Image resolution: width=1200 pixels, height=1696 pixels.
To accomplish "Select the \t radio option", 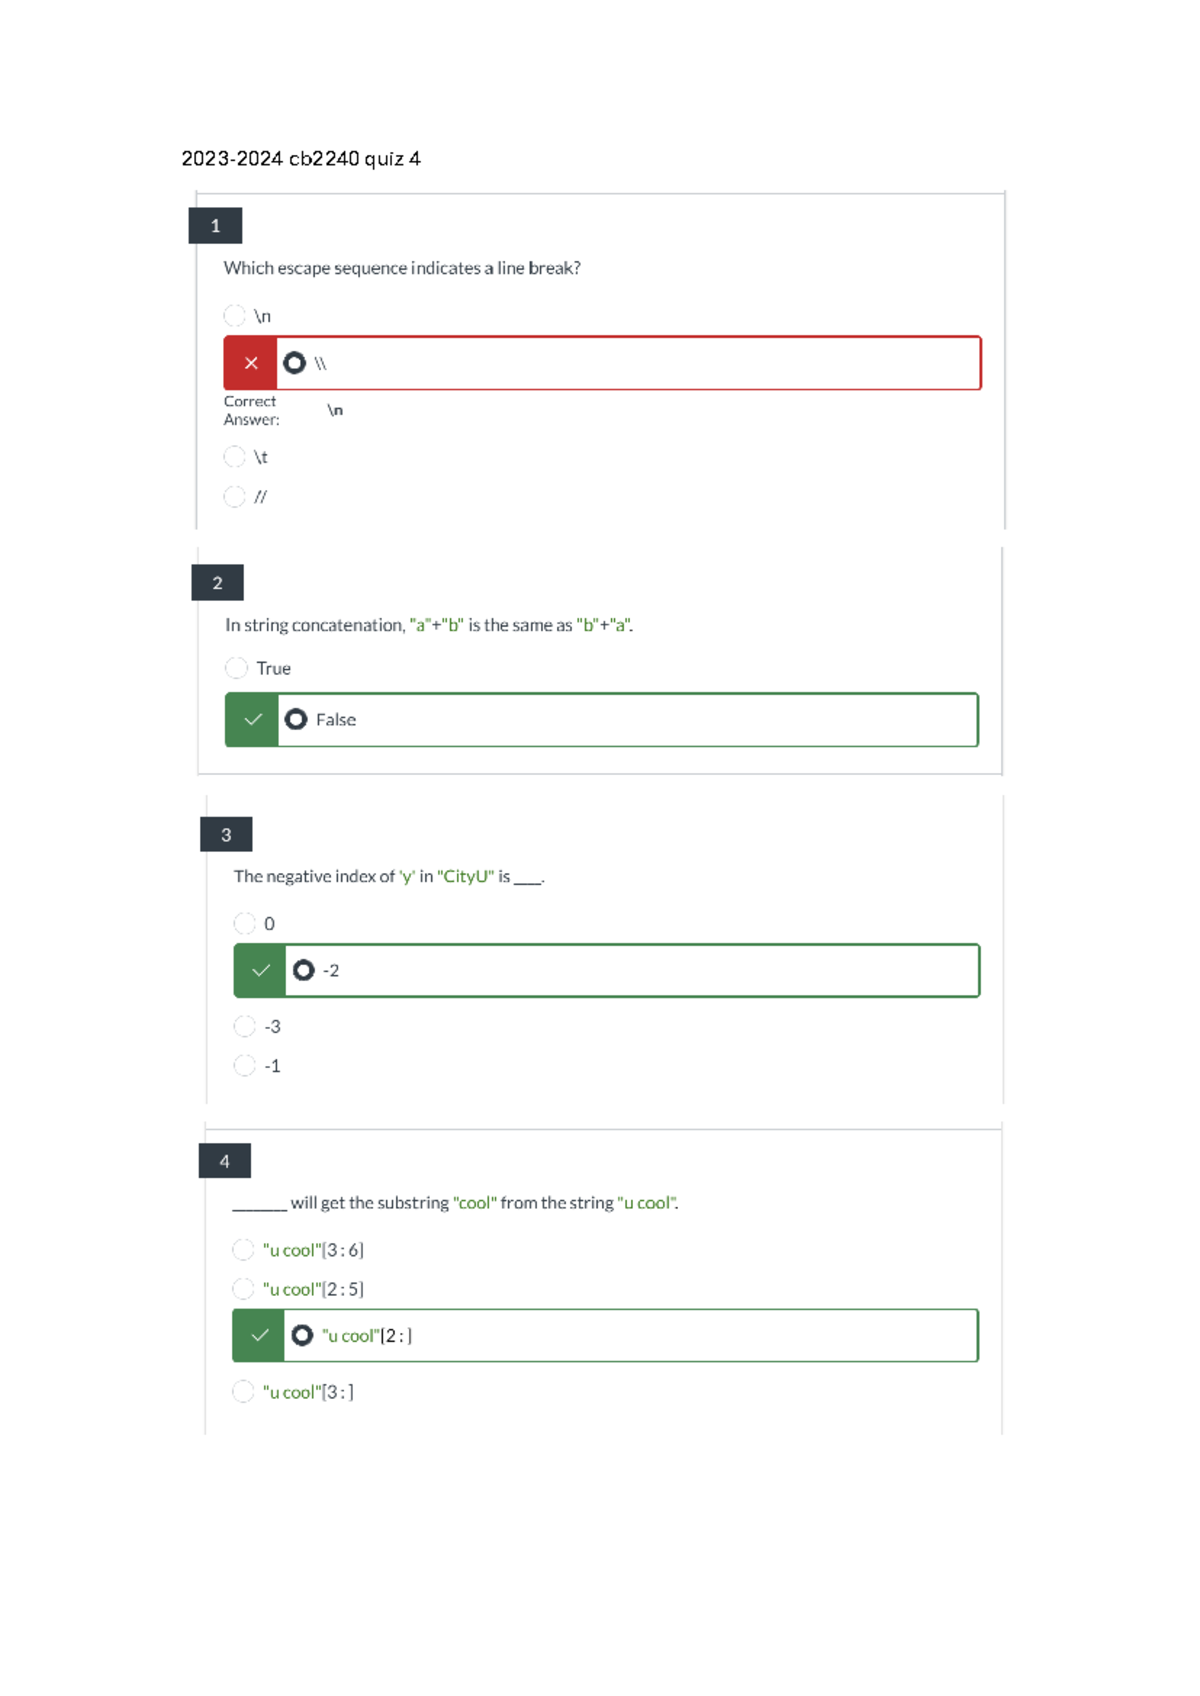I will (x=234, y=457).
